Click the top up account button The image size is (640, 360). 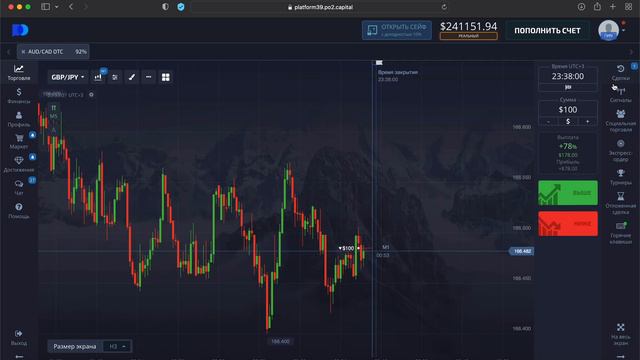coord(547,30)
